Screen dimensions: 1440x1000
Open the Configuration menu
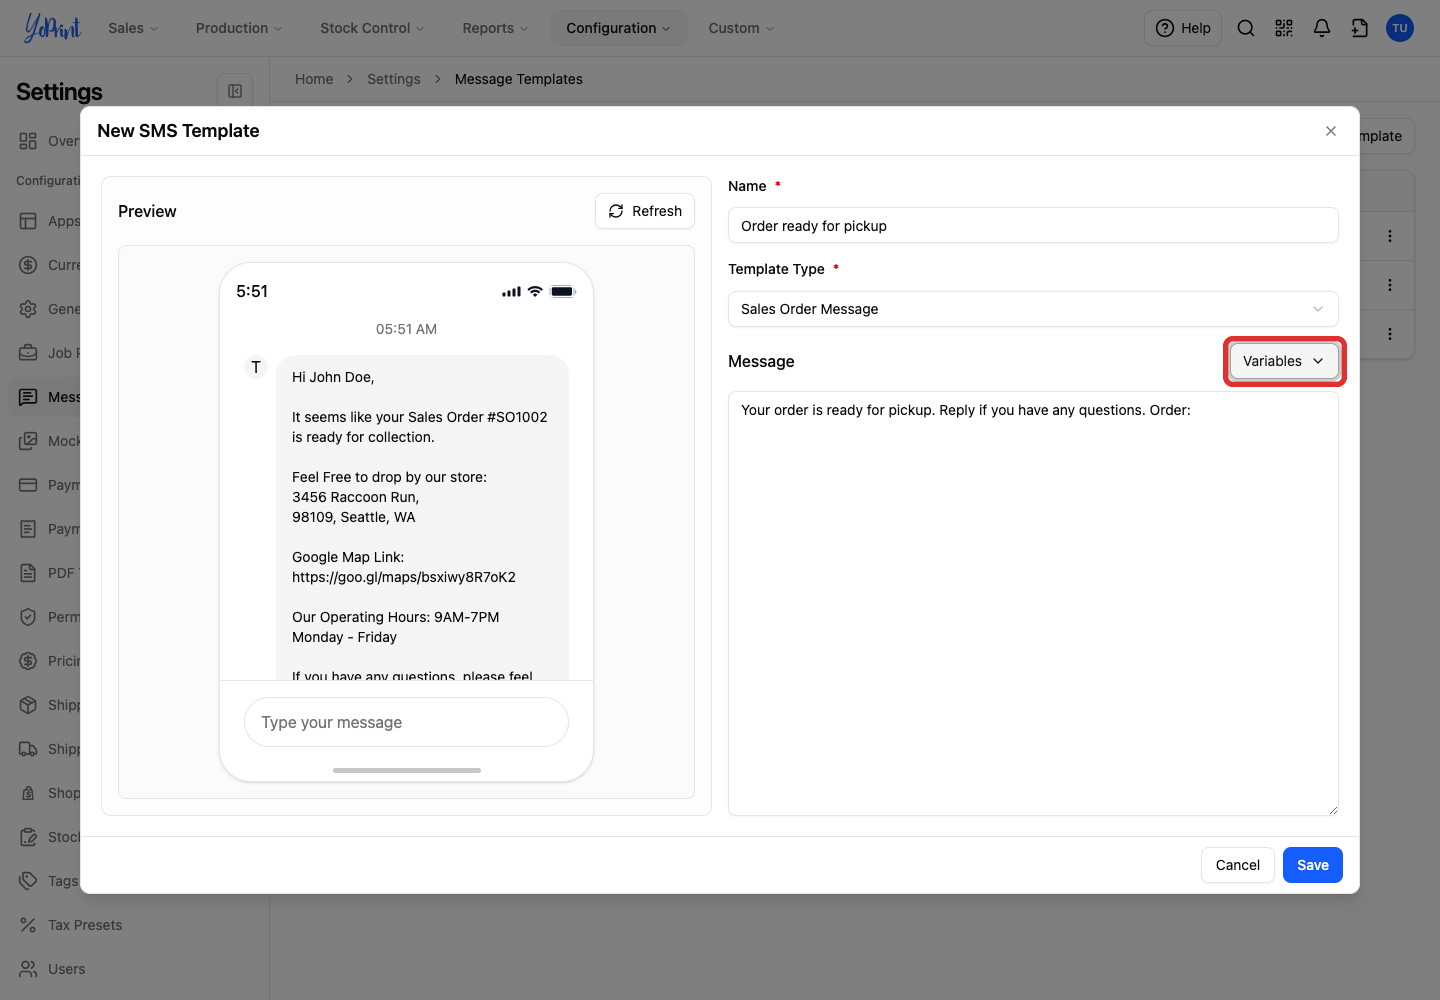coord(618,28)
